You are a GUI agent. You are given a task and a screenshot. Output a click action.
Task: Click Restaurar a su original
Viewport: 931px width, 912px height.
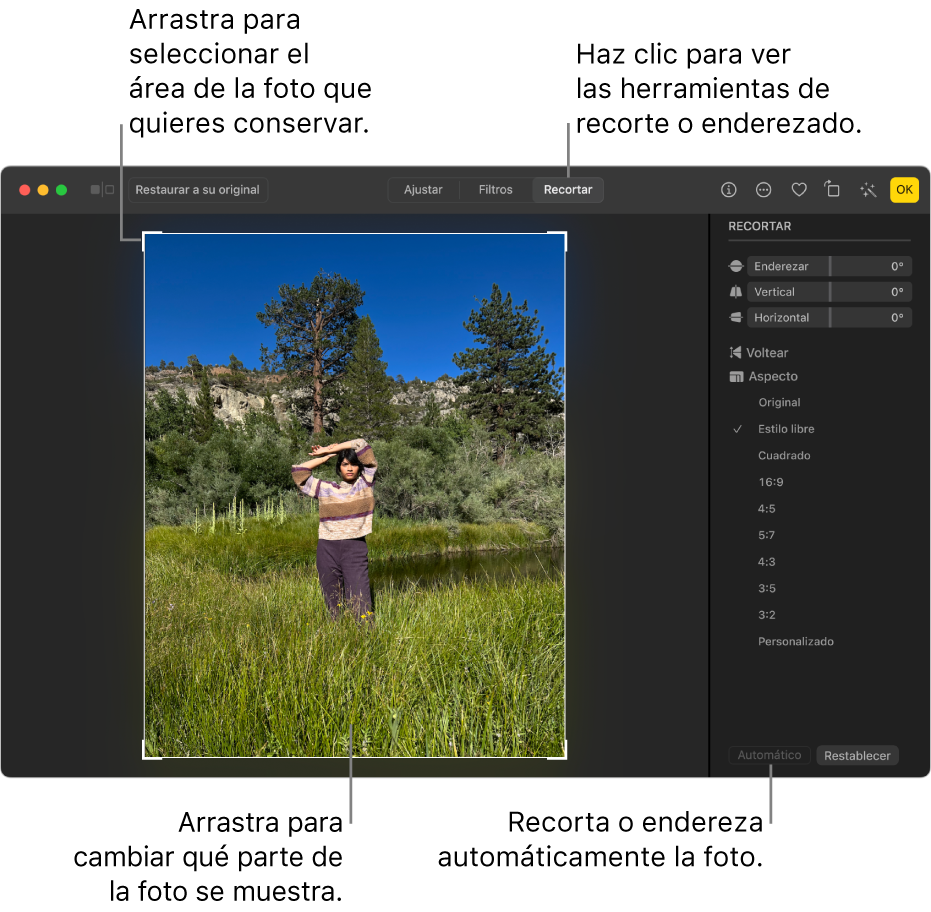197,190
